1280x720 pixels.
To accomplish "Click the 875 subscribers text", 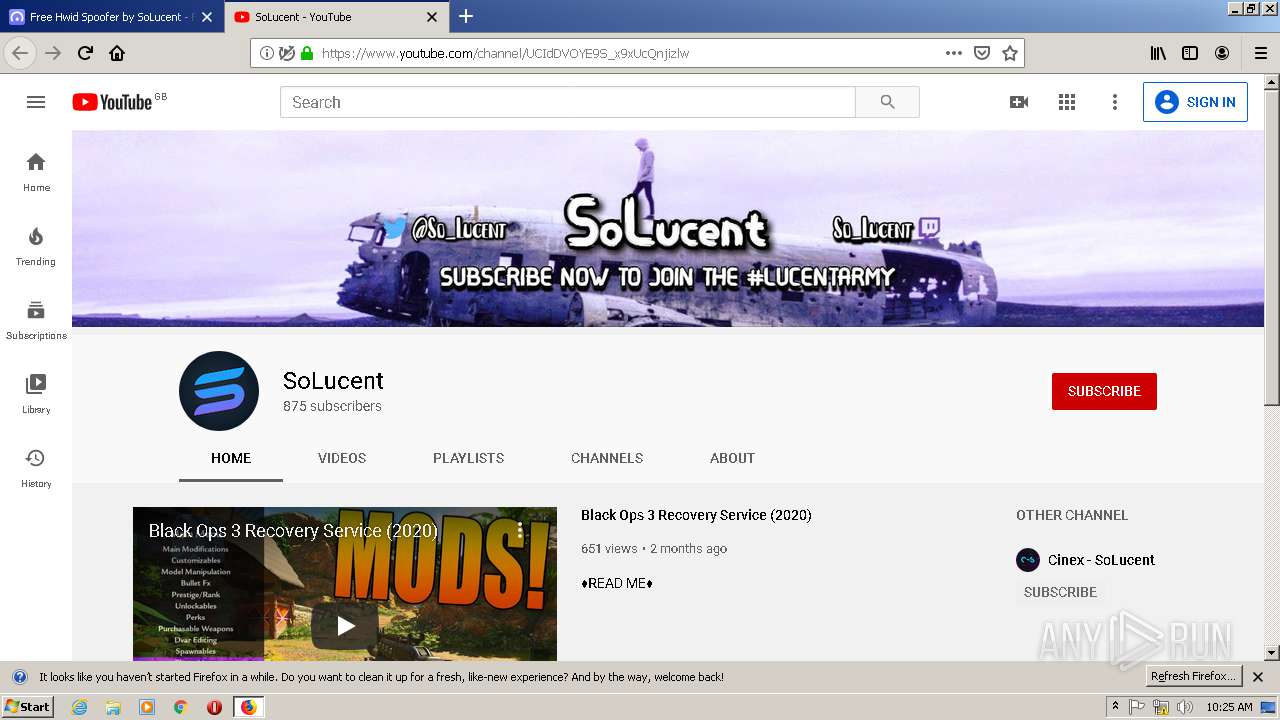I will pyautogui.click(x=332, y=406).
